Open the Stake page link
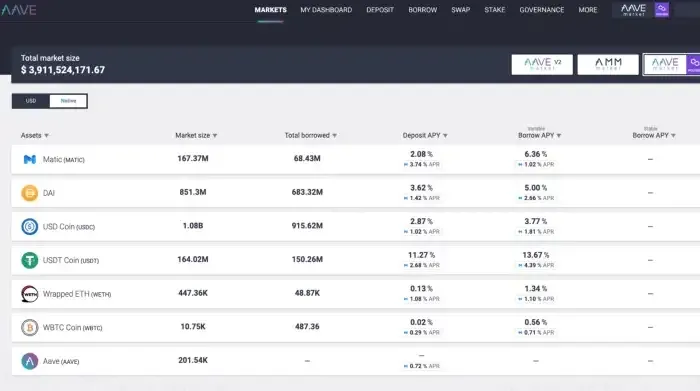 [495, 10]
